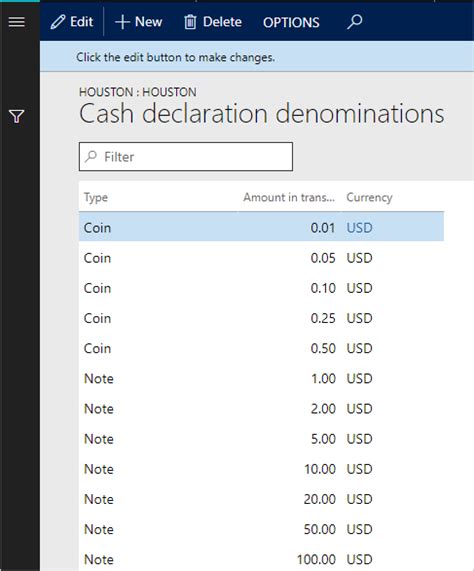
Task: Click the USD currency in Note 50.00 row
Action: pyautogui.click(x=359, y=529)
